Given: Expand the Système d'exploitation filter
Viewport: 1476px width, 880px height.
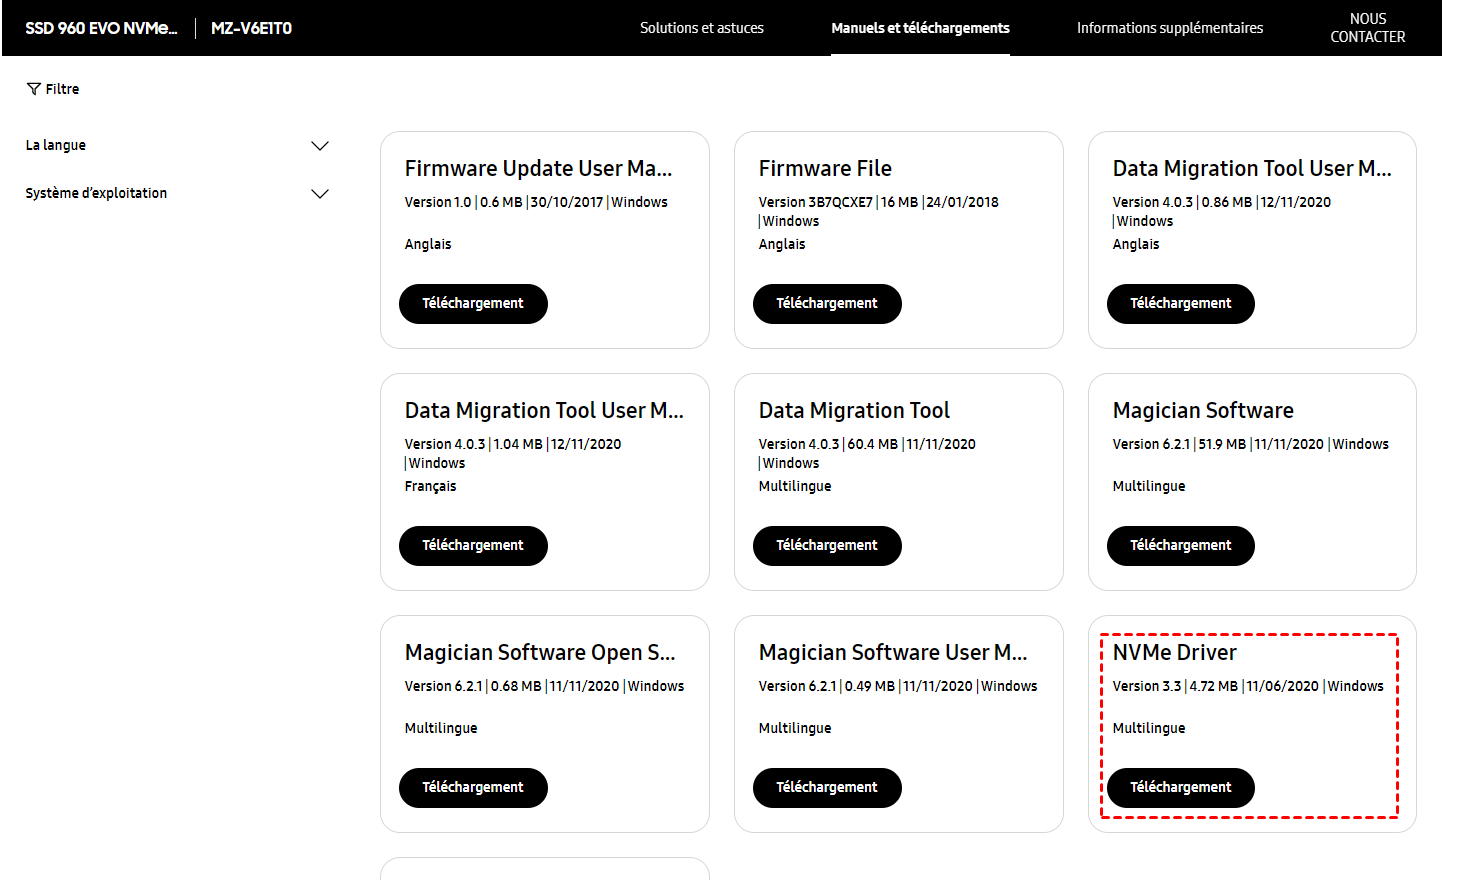Looking at the screenshot, I should point(320,194).
